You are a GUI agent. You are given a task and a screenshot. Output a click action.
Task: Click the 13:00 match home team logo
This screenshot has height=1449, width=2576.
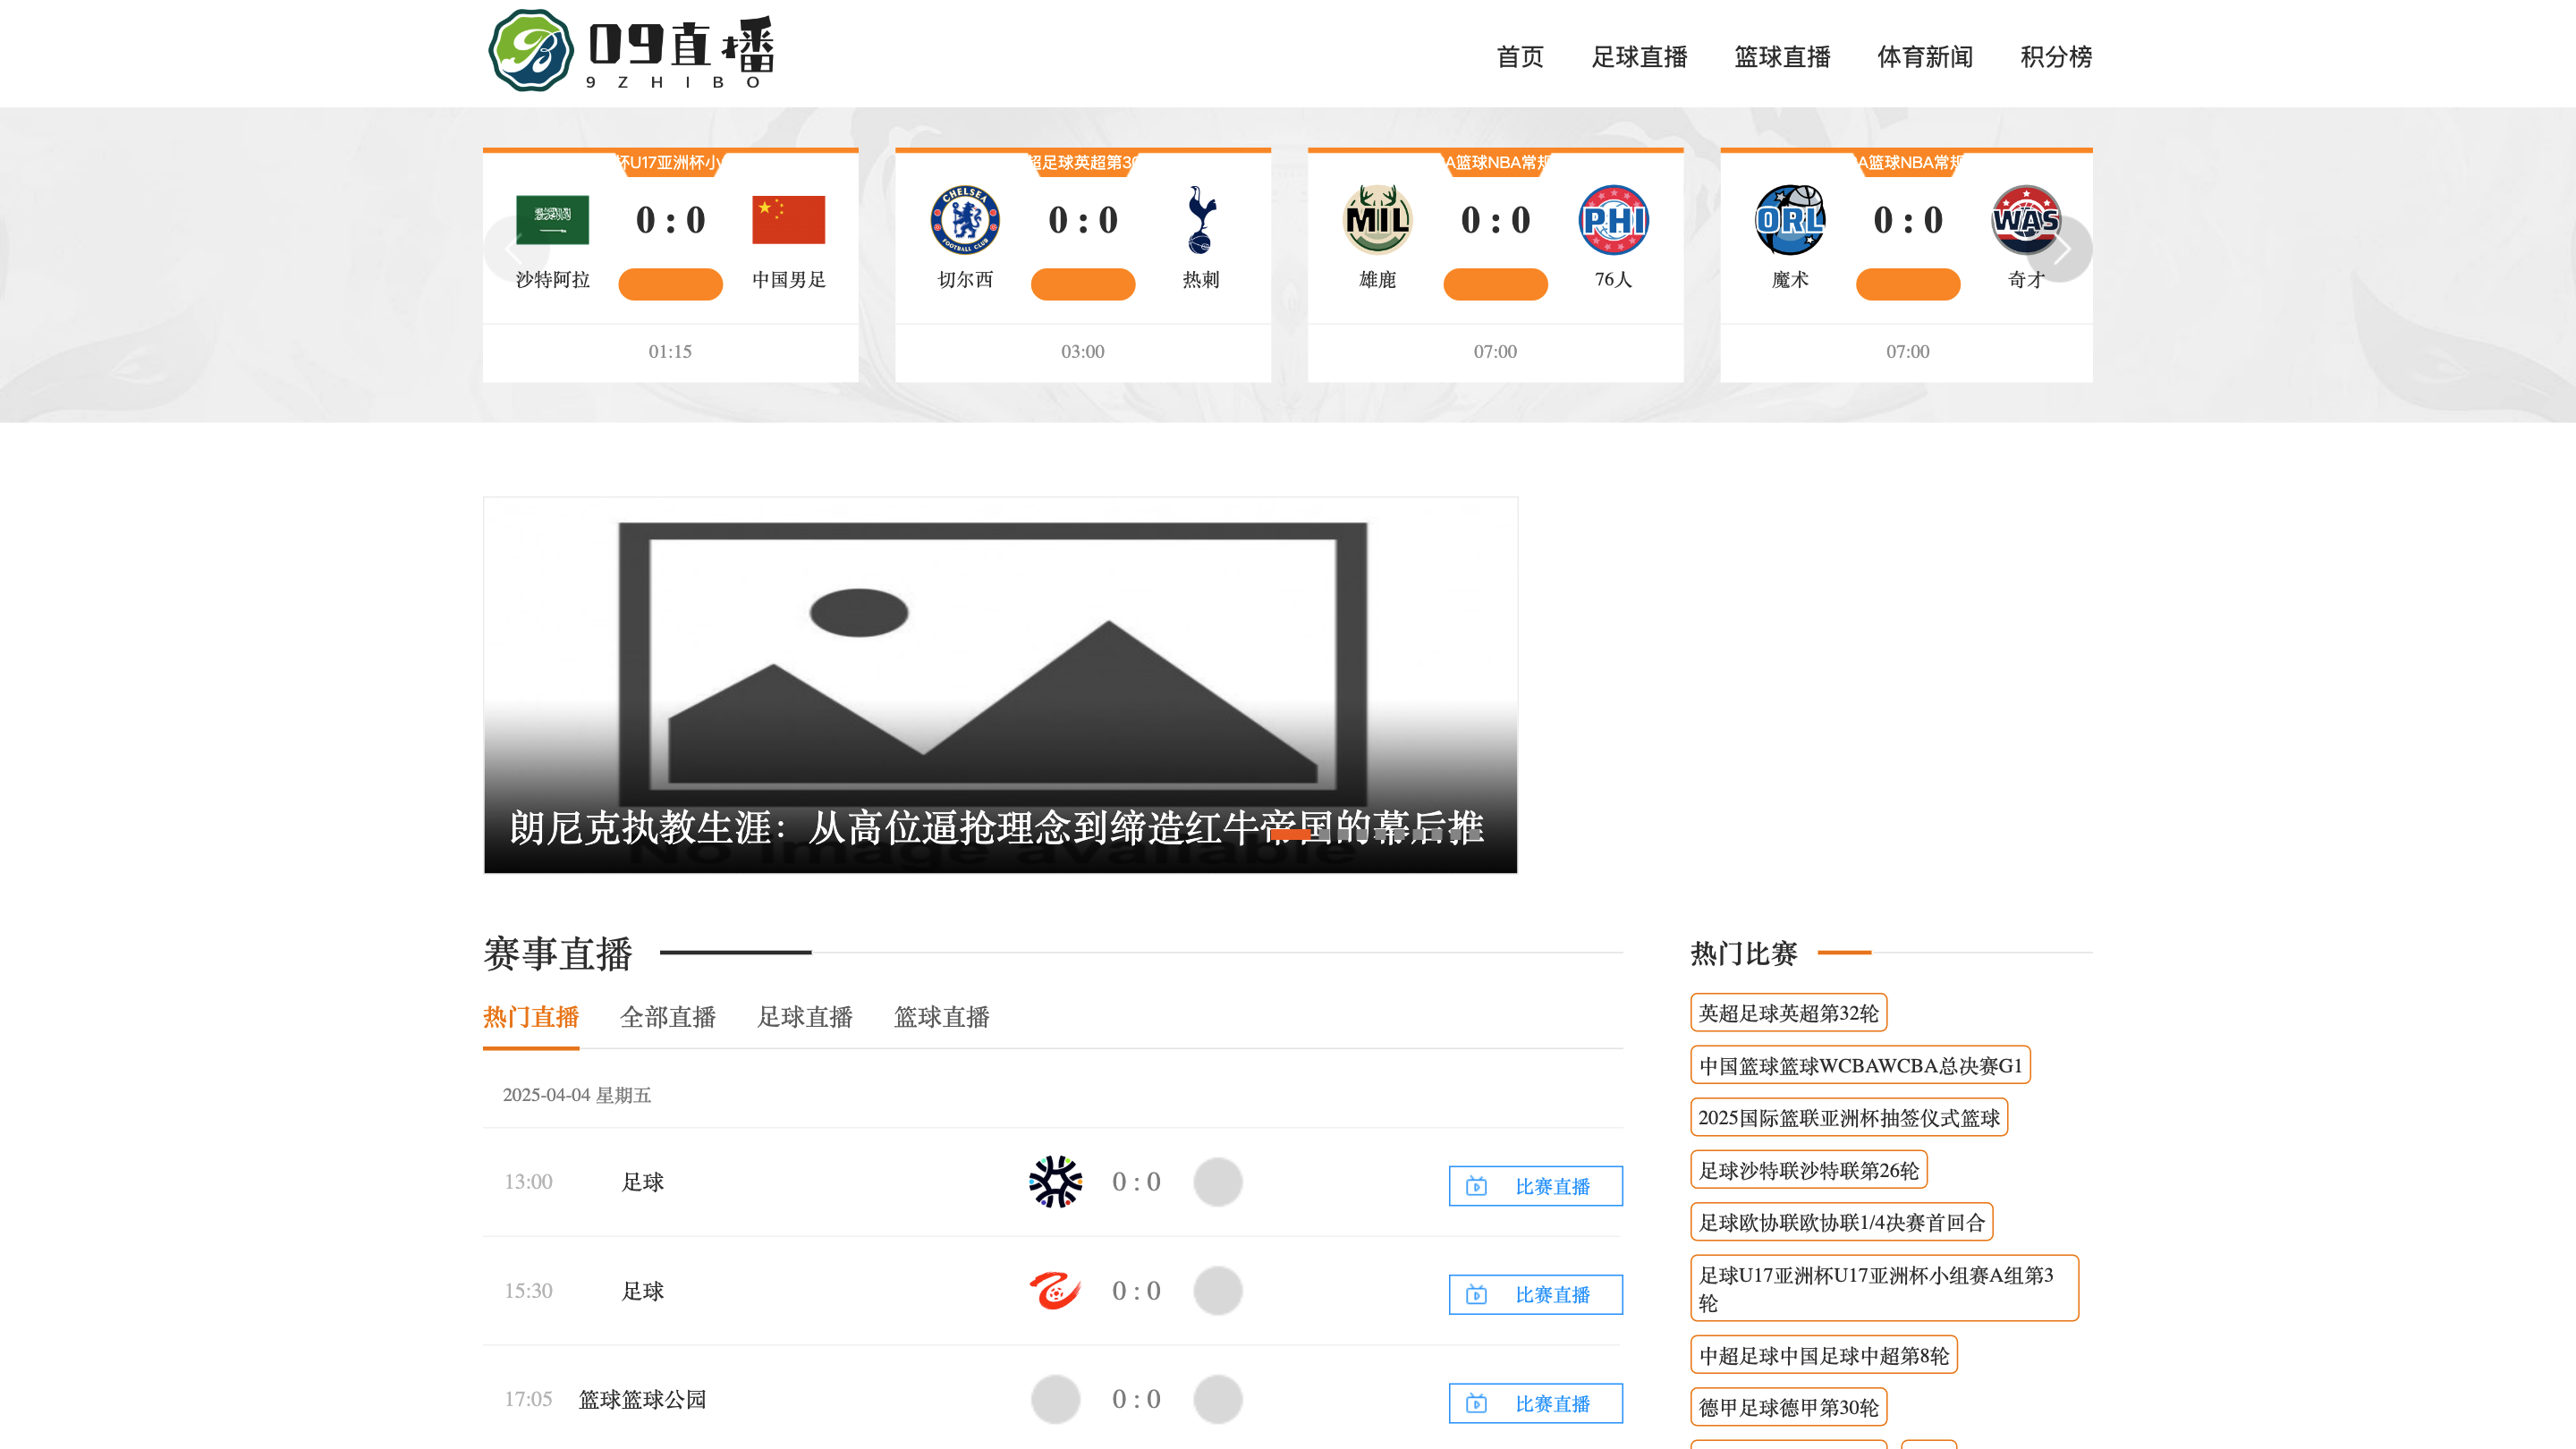coord(1055,1182)
